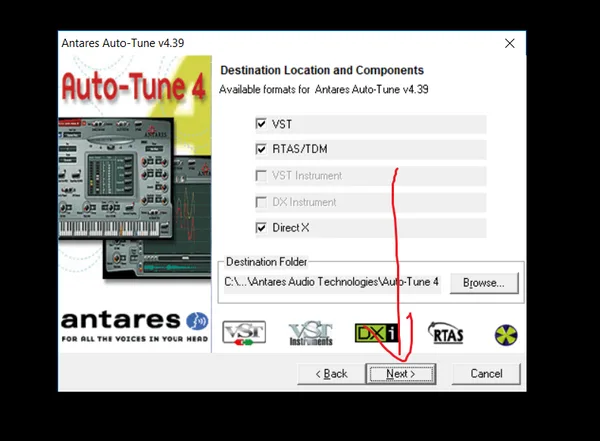Cancel the Auto-Tune installation
Viewport: 600px width, 441px height.
click(486, 374)
